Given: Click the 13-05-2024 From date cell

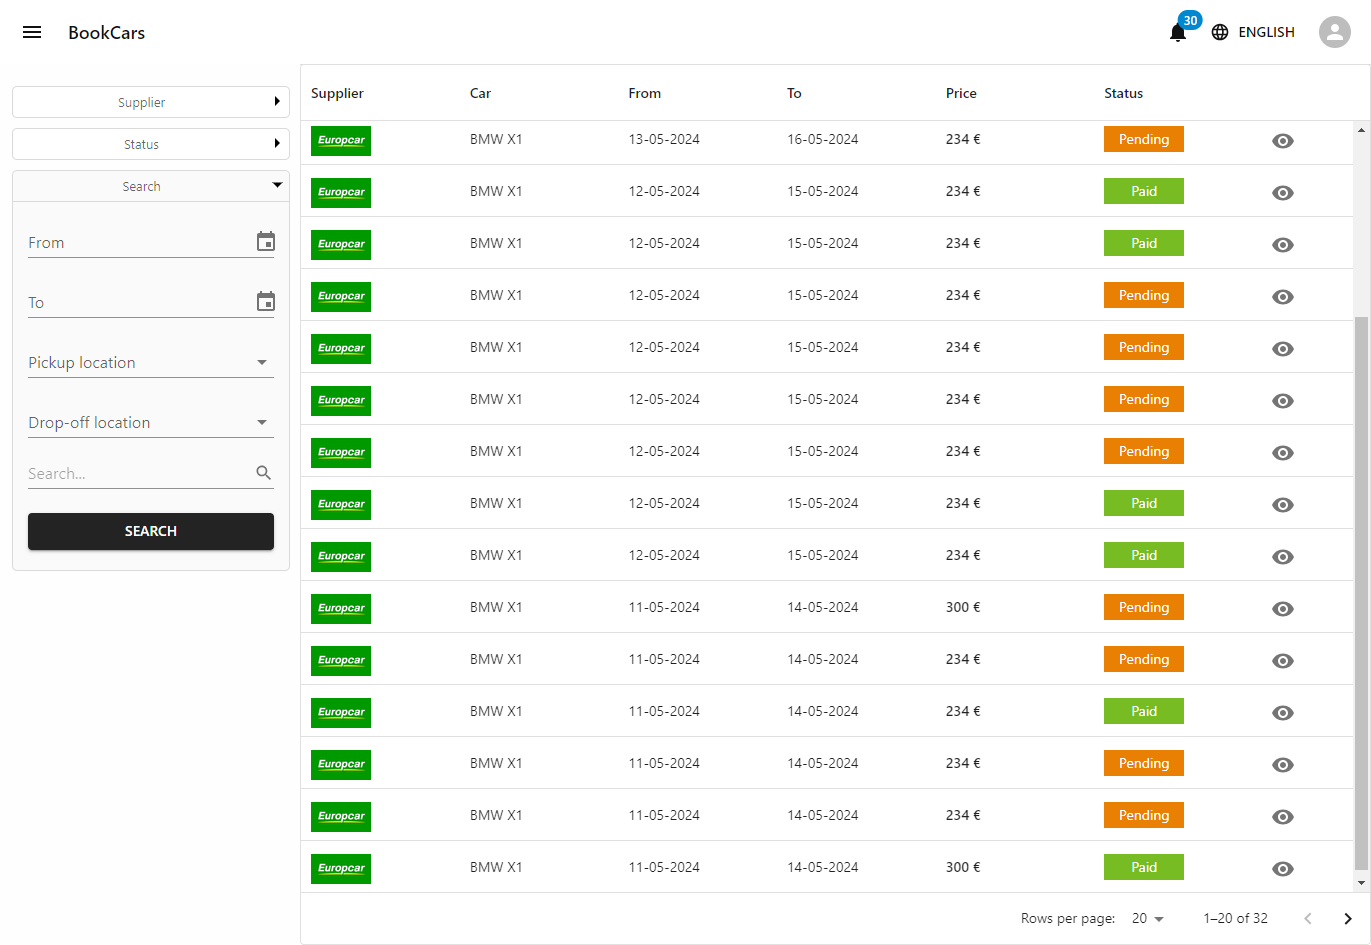Looking at the screenshot, I should pyautogui.click(x=664, y=139).
